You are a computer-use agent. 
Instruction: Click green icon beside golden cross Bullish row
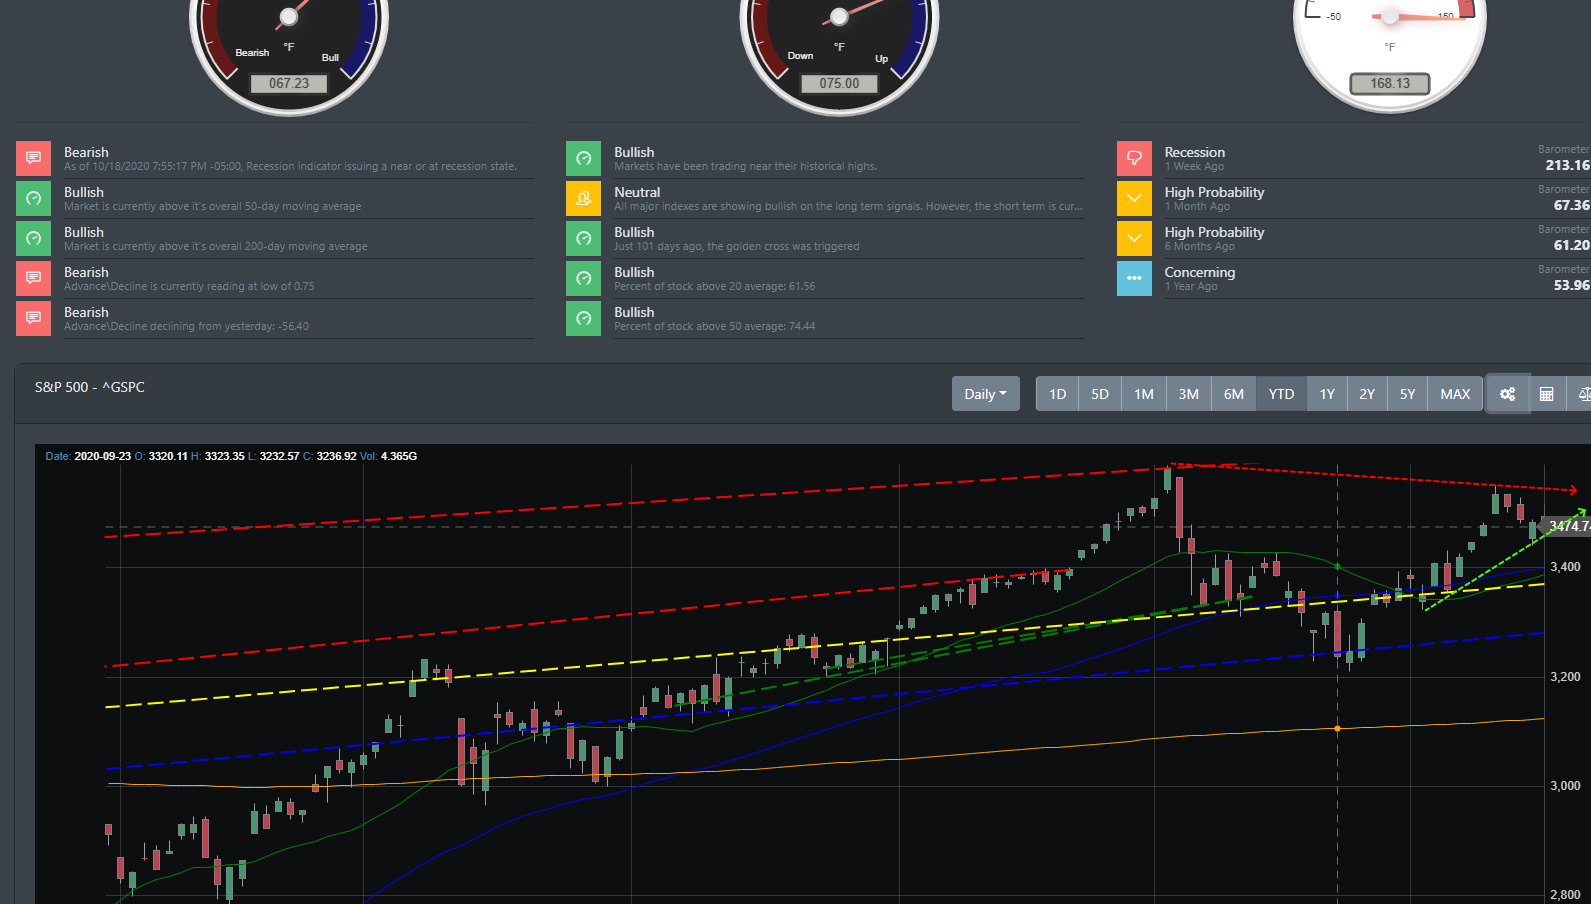coord(583,238)
